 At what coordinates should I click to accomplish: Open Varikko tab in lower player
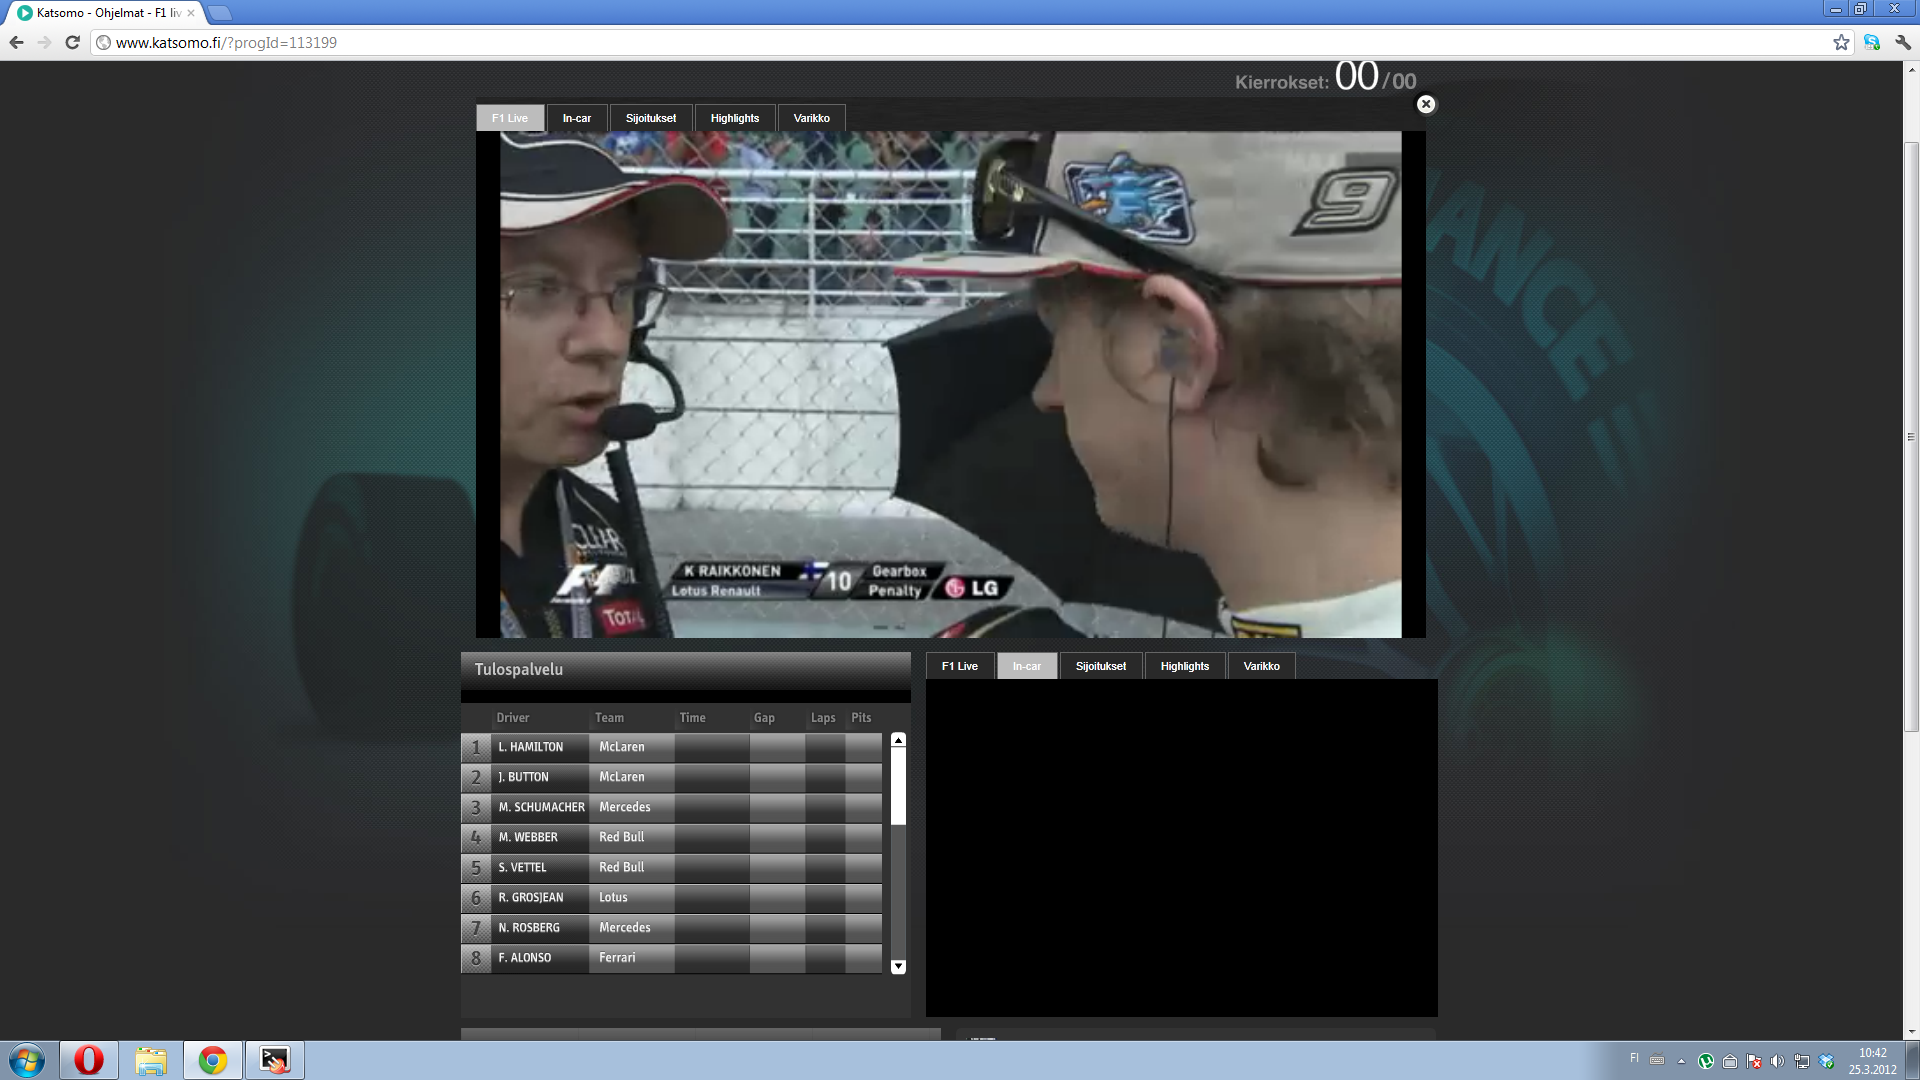[x=1261, y=666]
